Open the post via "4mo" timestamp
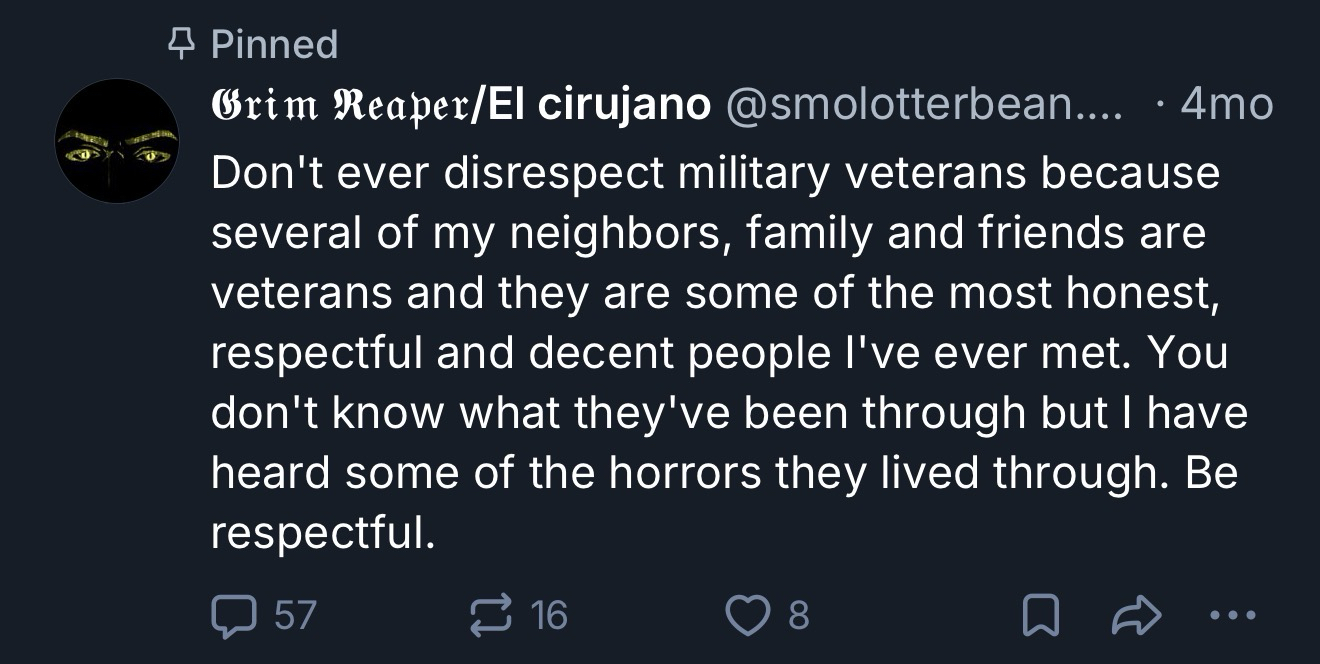 coord(1227,104)
